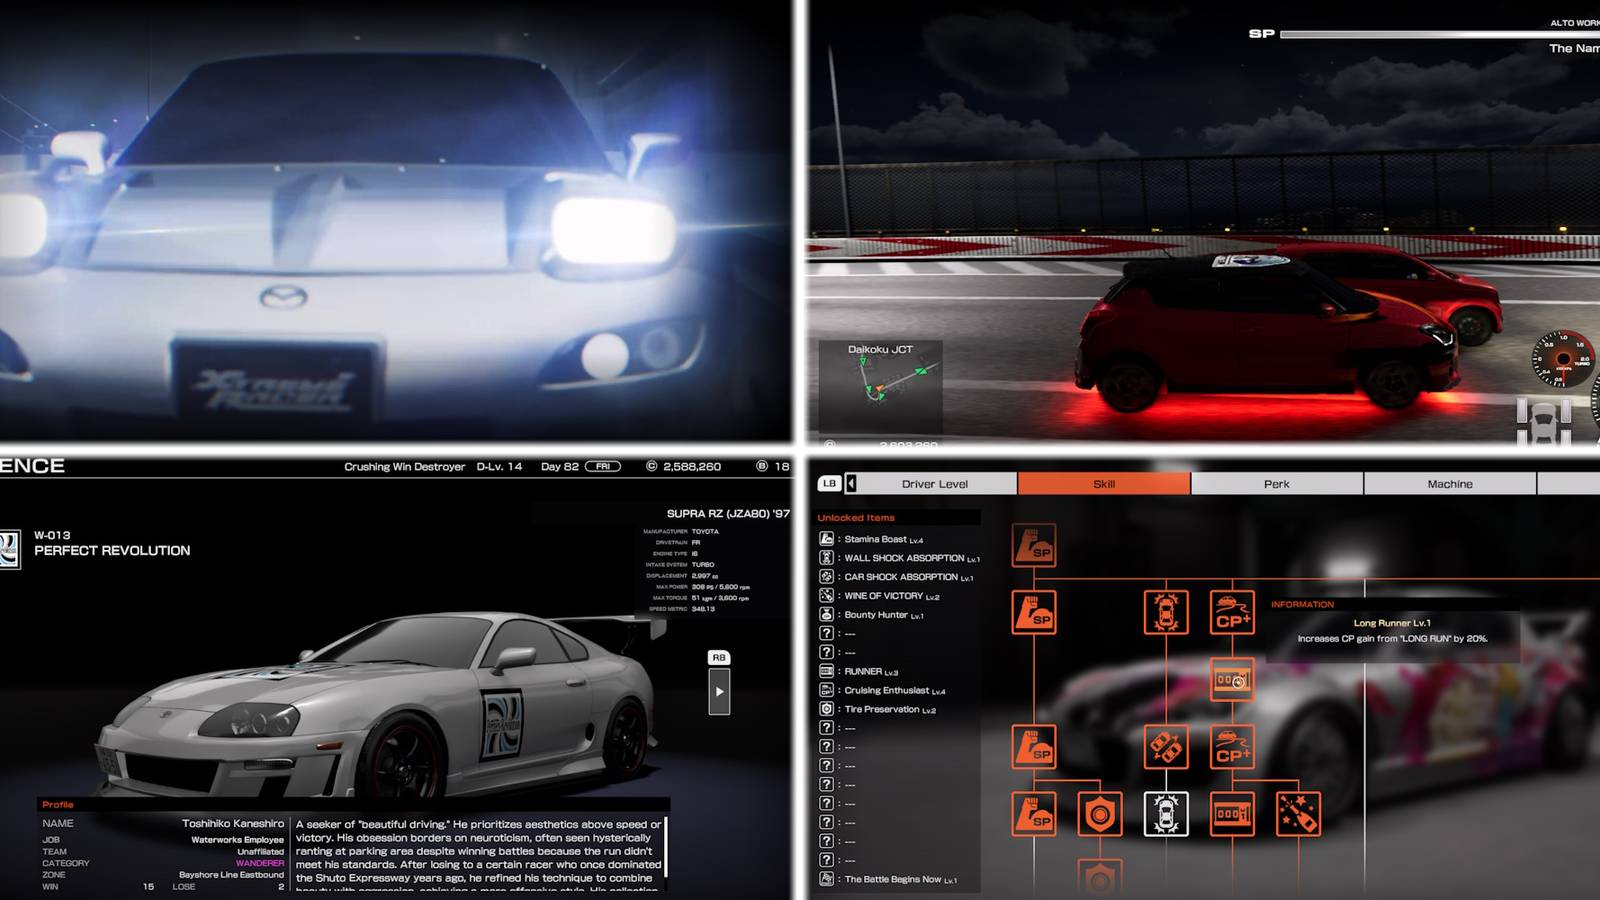Click the Unlocked Items heading

(856, 518)
